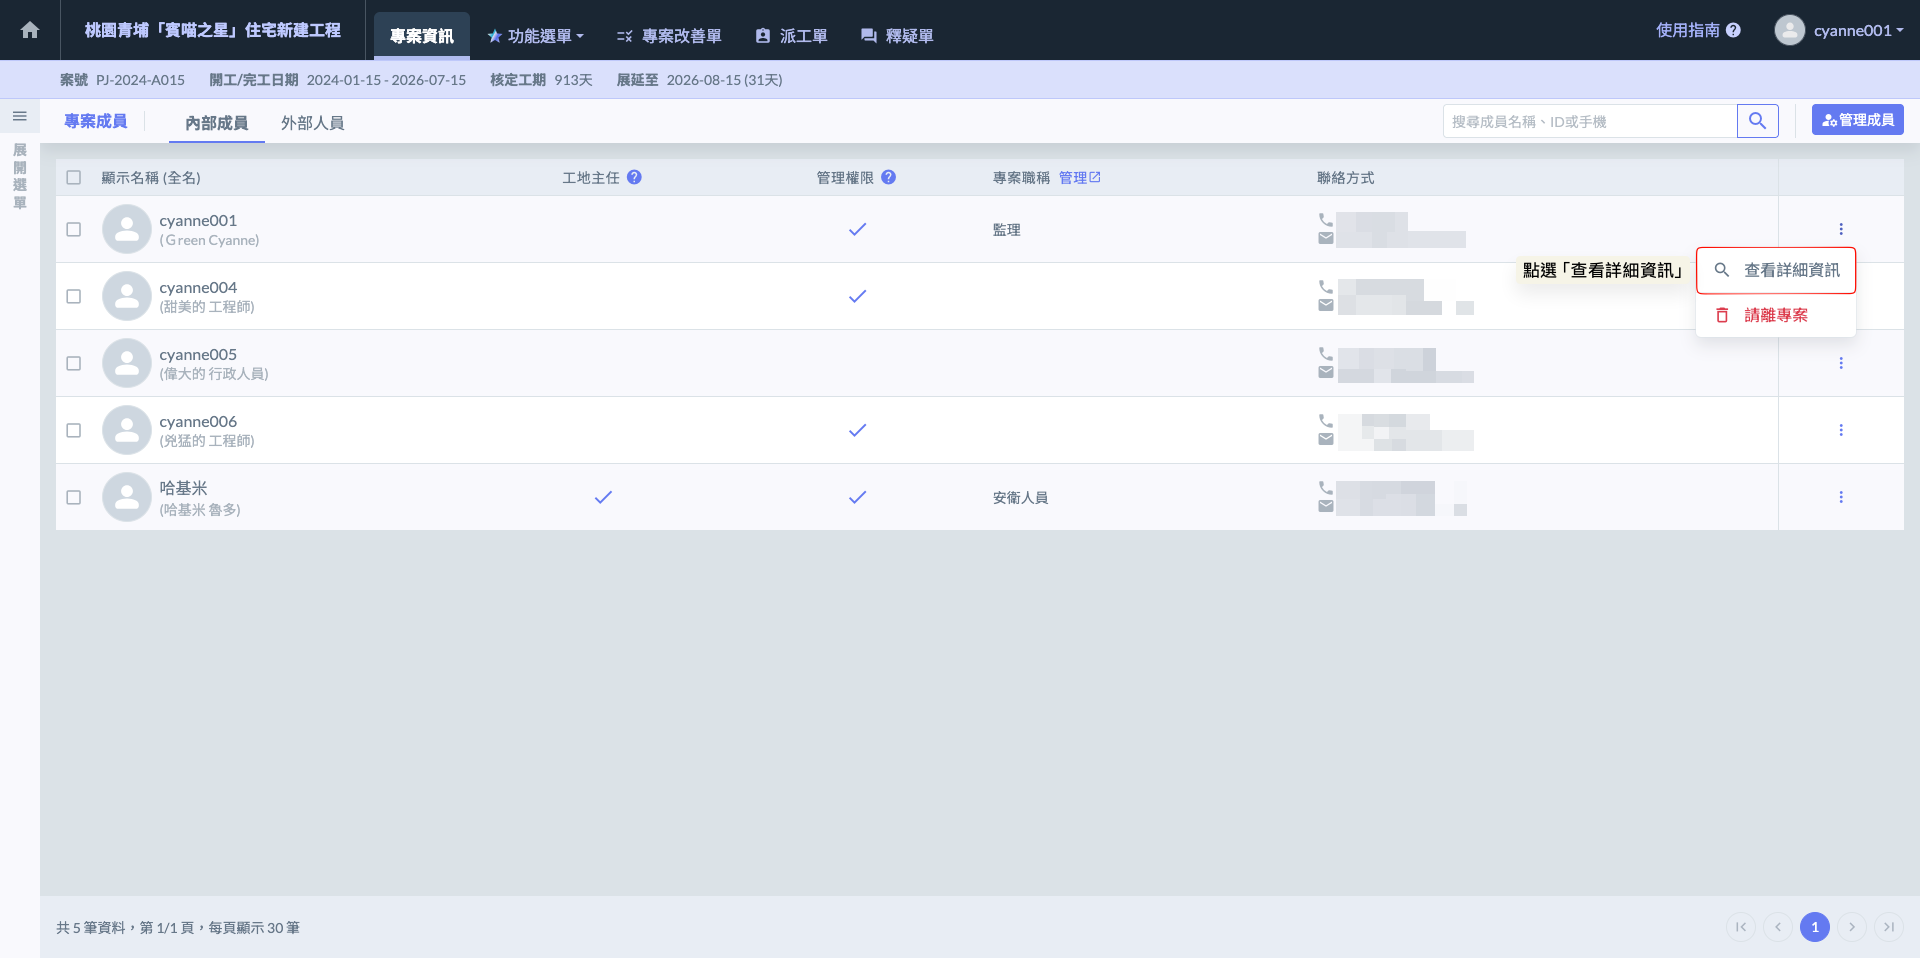Choose 查看詳細資訊 from the context menu
Viewport: 1920px width, 958px height.
(1776, 270)
